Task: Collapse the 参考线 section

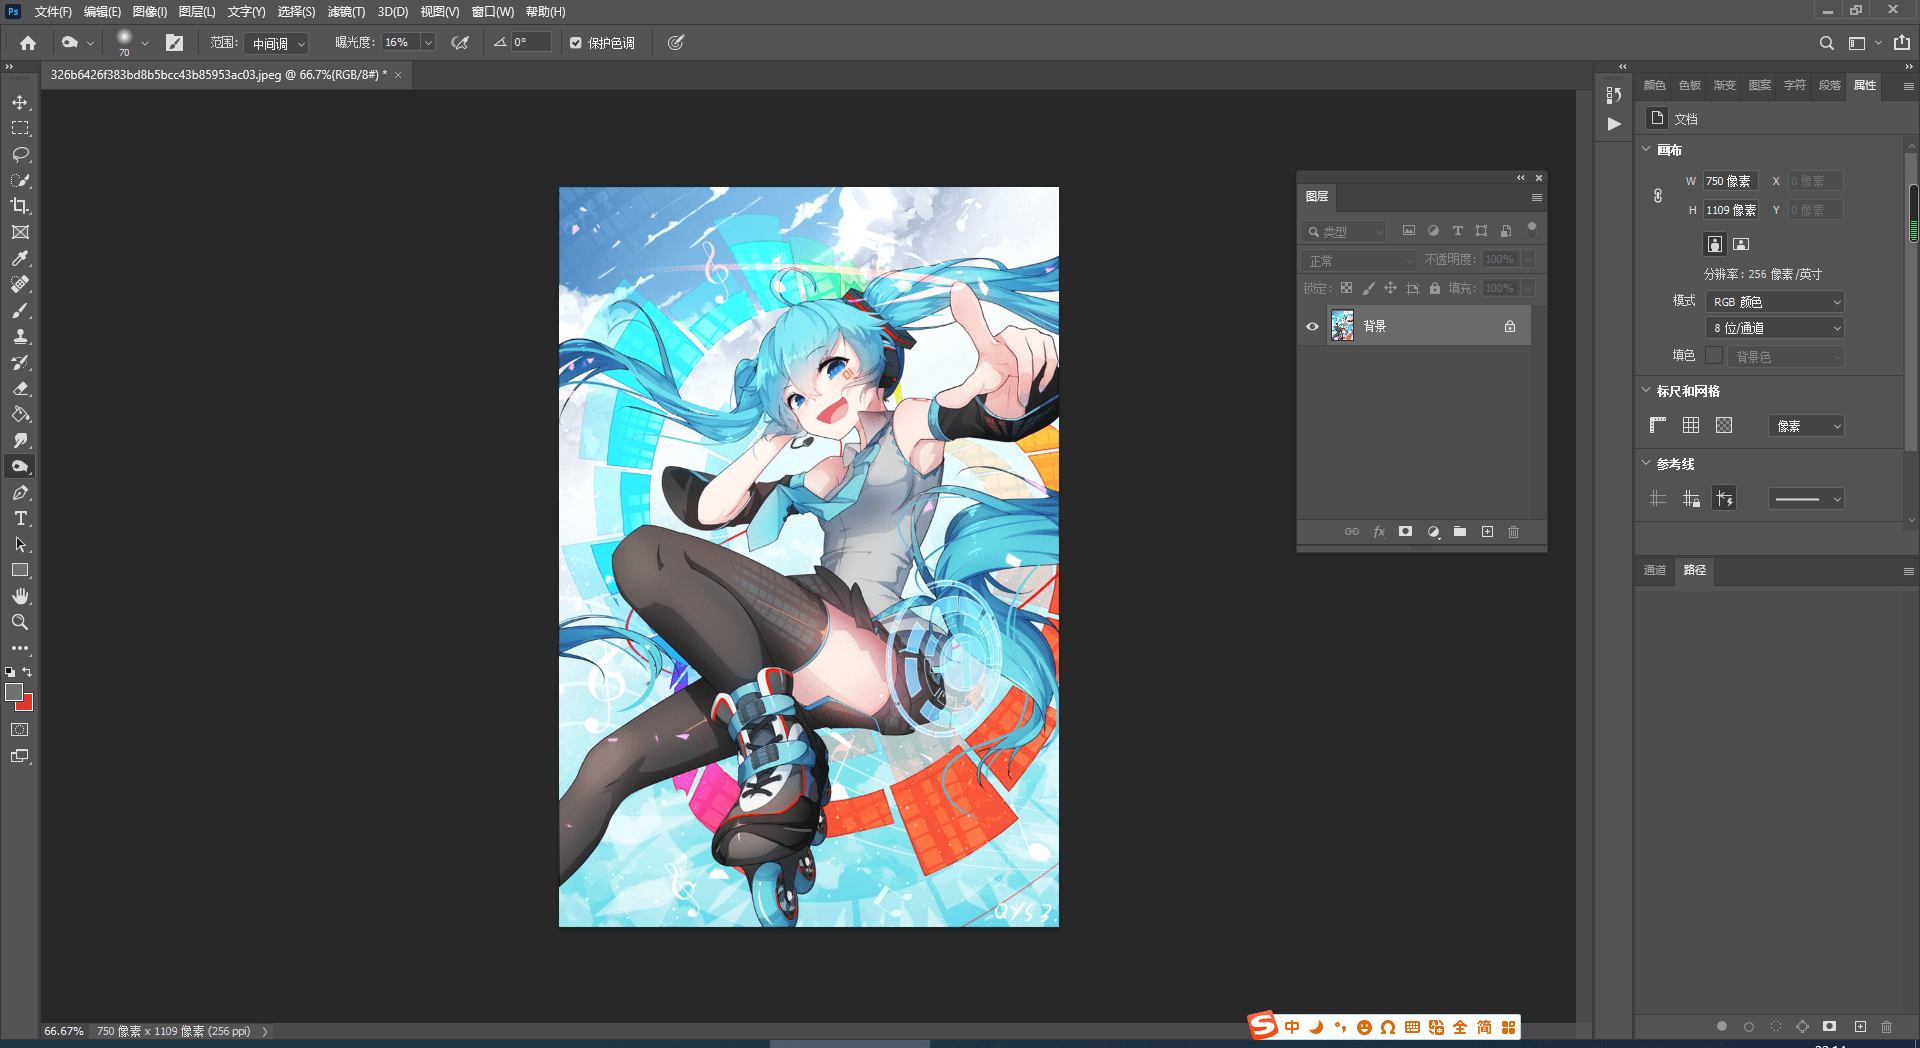Action: pos(1647,463)
